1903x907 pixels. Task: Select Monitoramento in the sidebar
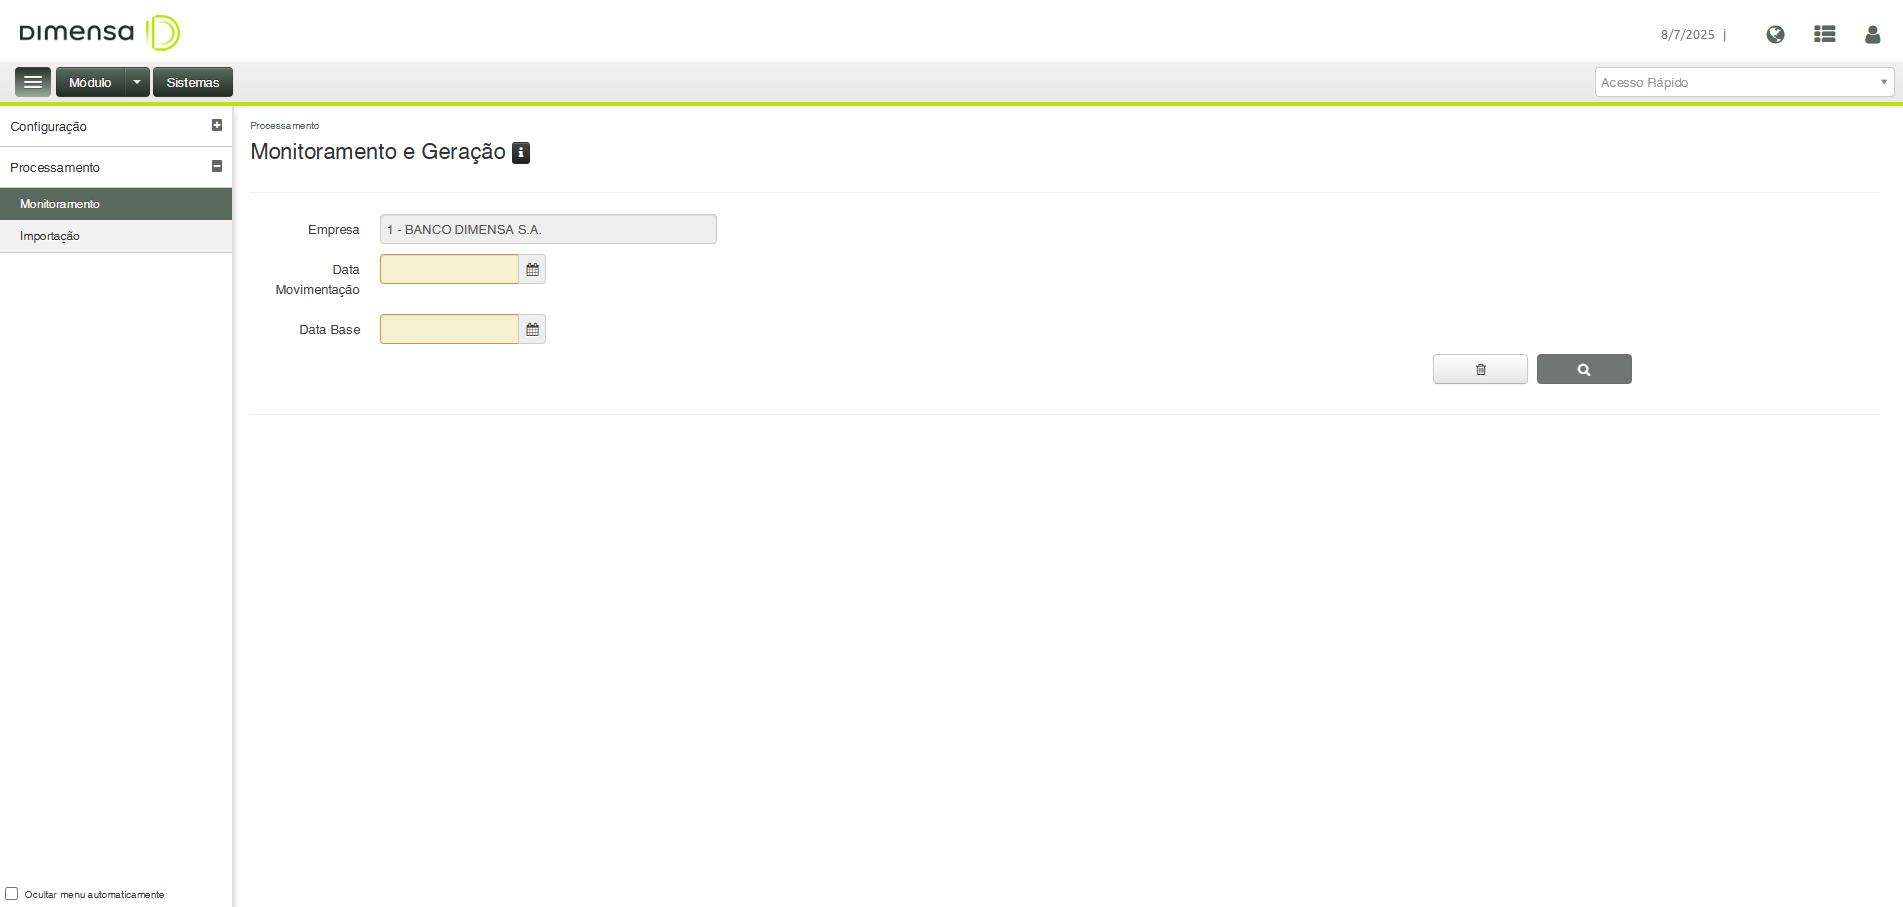click(x=60, y=204)
